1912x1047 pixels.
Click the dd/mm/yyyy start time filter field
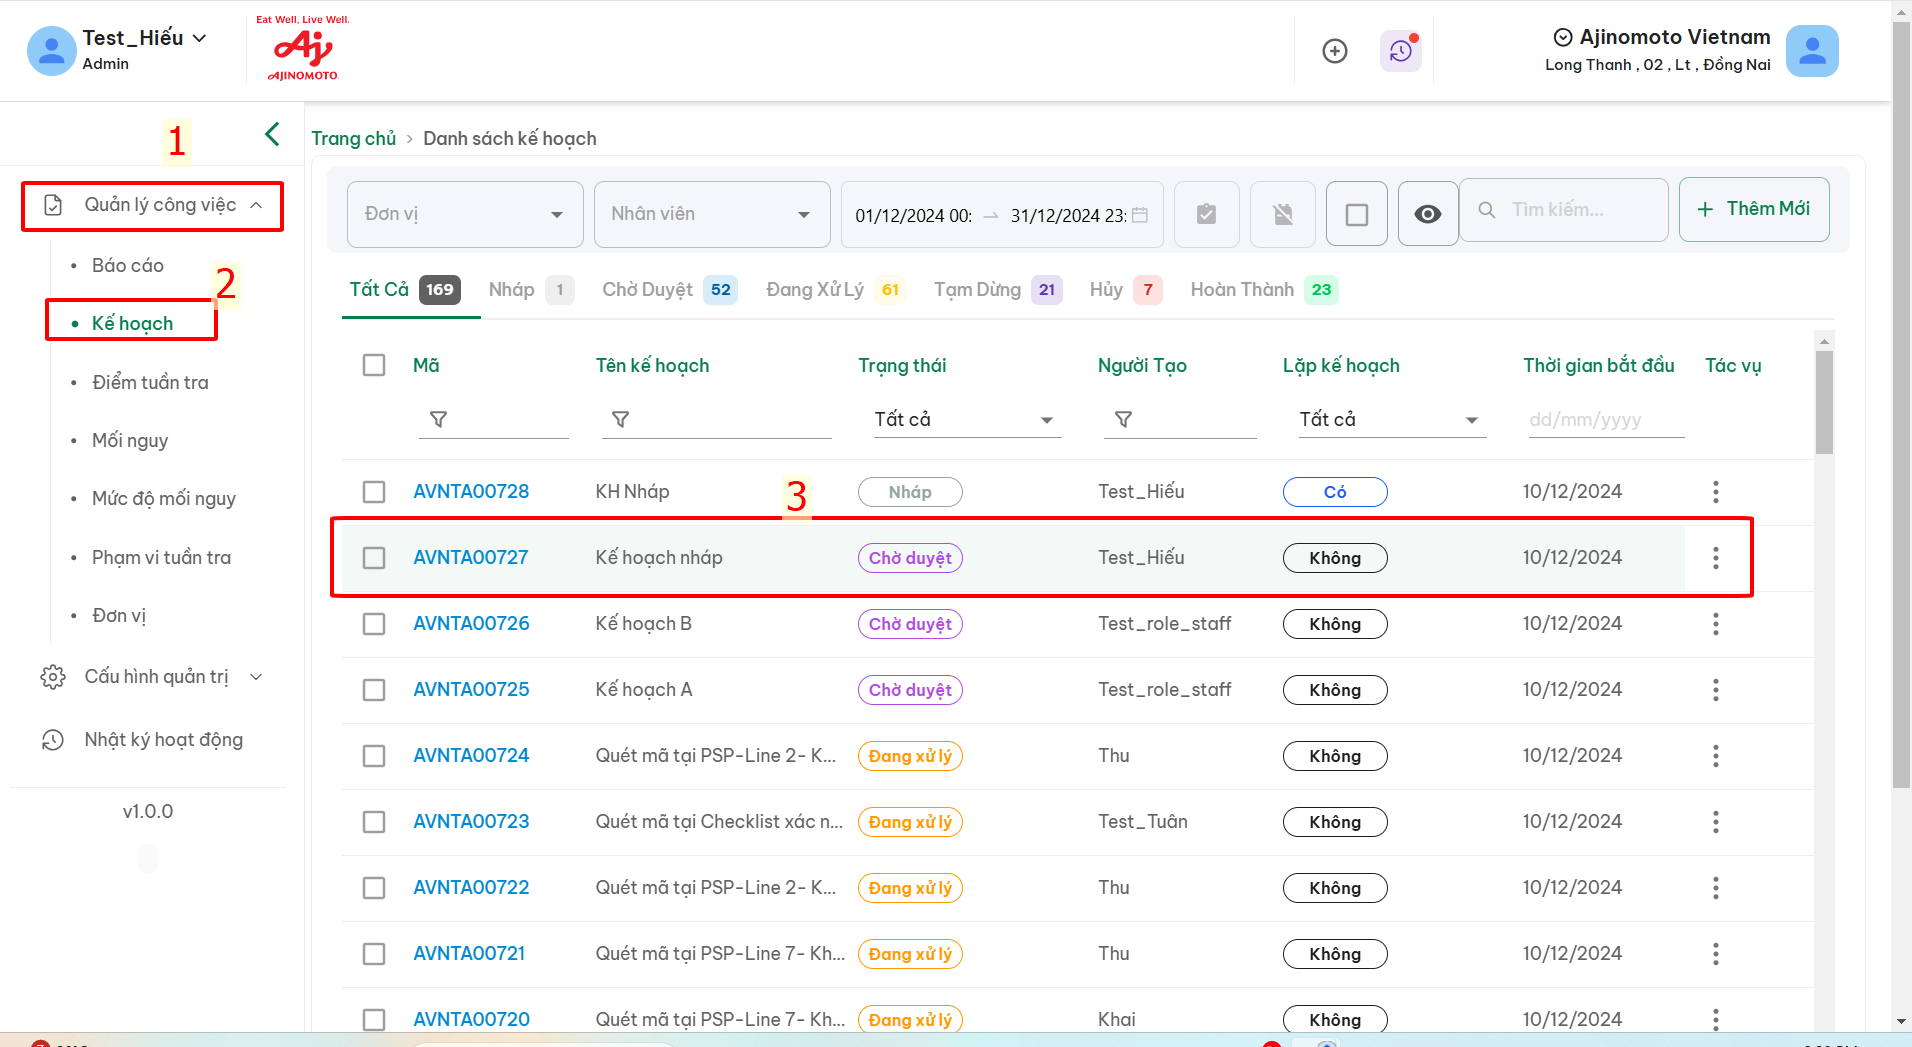(x=1605, y=420)
